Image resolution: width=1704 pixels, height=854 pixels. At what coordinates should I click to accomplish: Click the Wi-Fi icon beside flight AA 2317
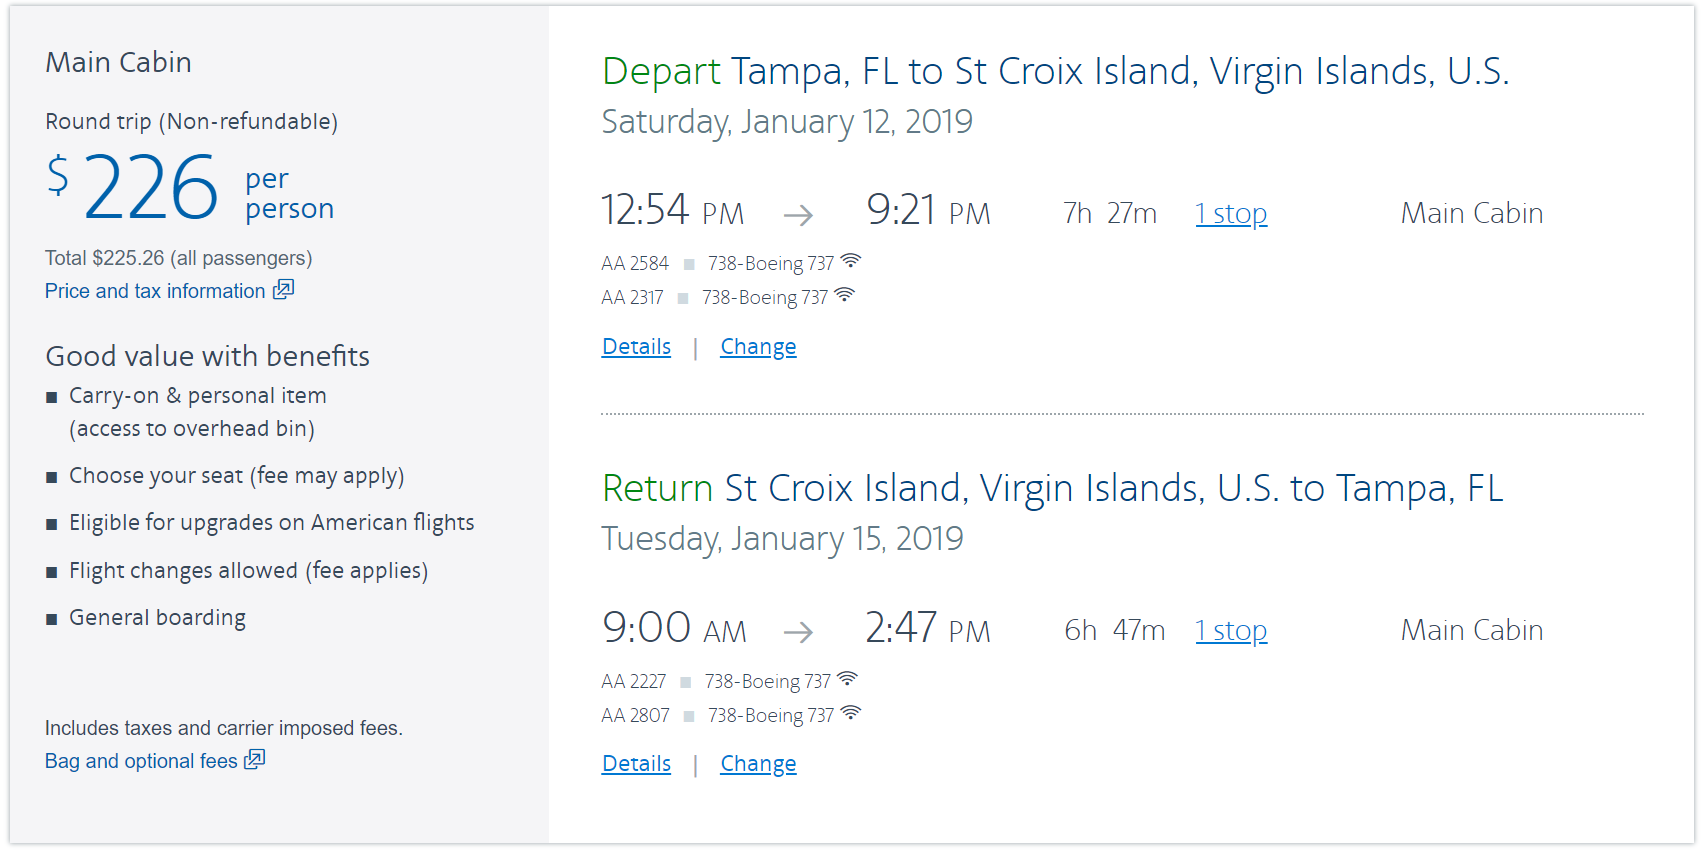click(x=845, y=295)
